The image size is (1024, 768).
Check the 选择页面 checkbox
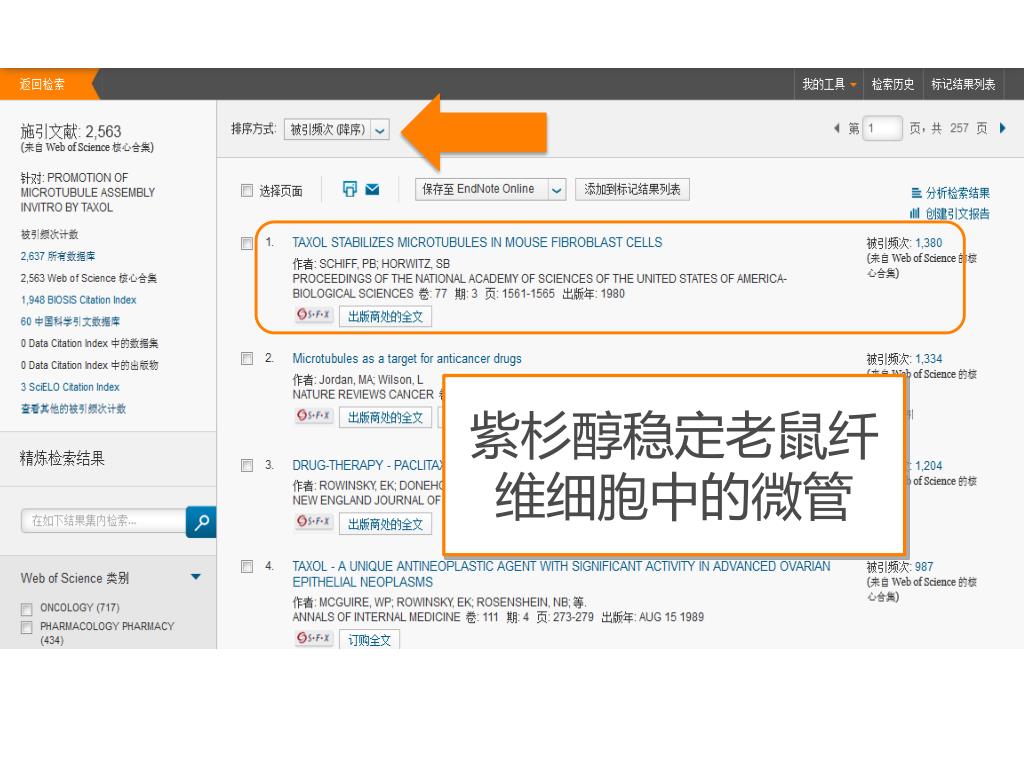click(x=247, y=191)
